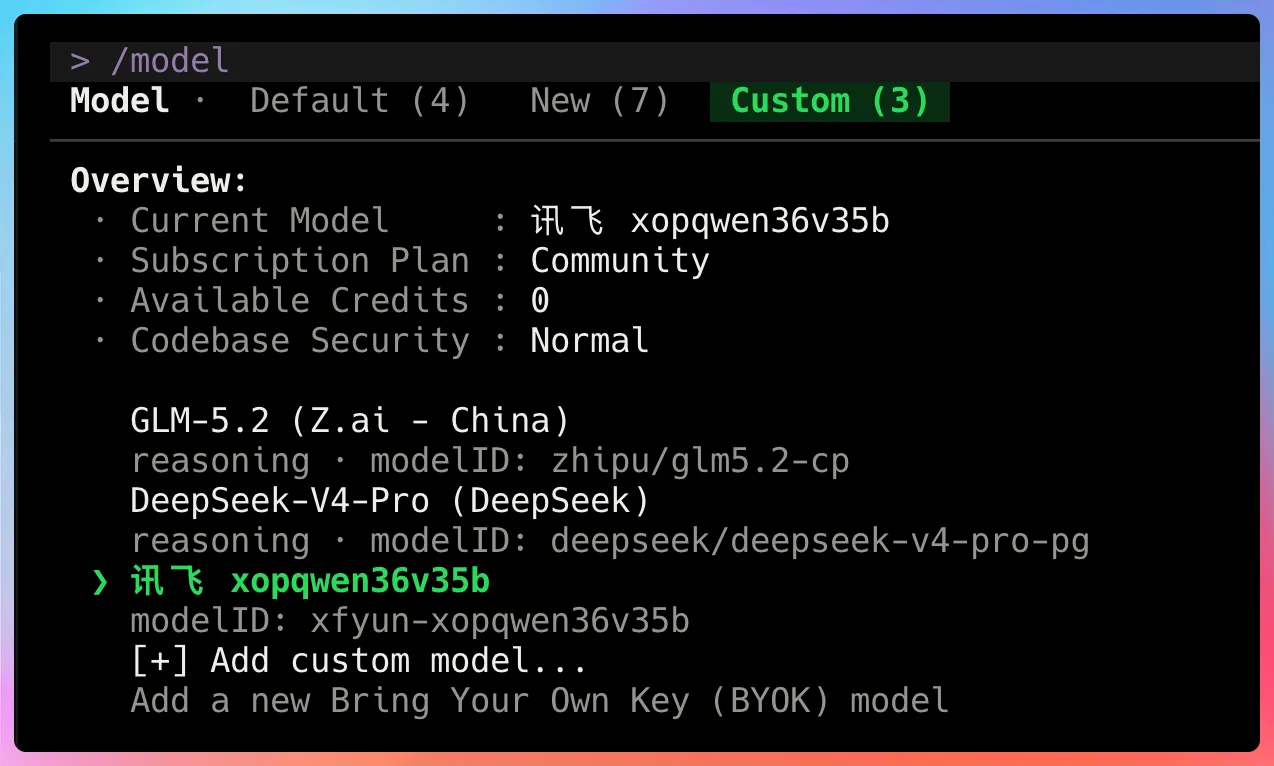
Task: Open the New (7) tab
Action: point(599,101)
